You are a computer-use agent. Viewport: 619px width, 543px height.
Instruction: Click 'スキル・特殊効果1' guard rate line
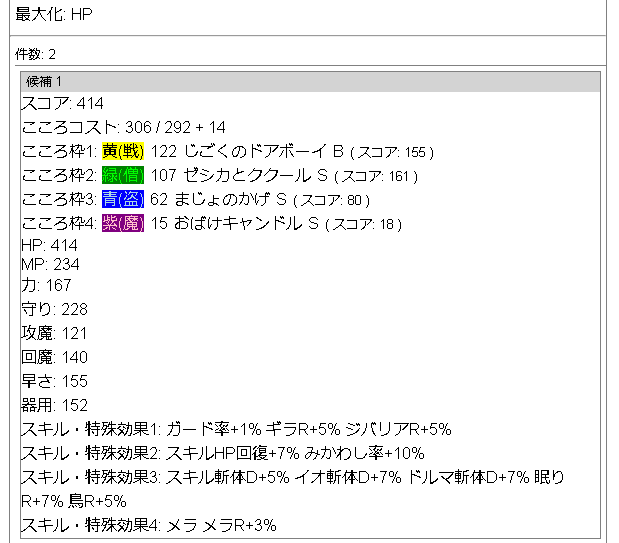236,429
